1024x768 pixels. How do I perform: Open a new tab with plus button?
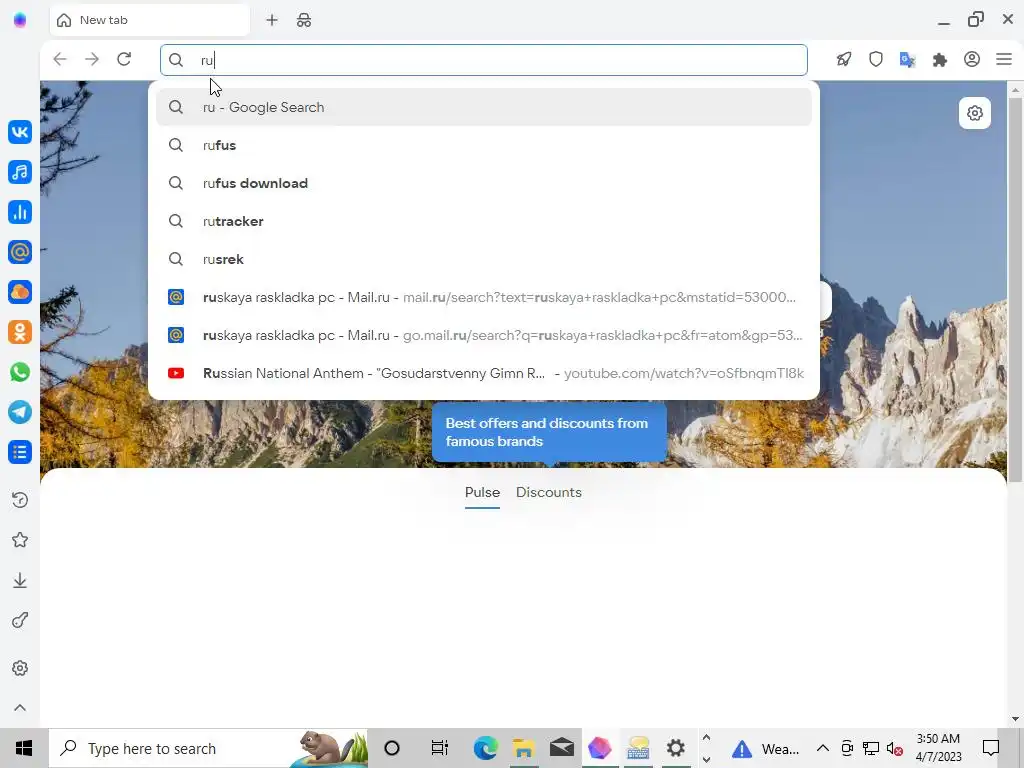272,20
